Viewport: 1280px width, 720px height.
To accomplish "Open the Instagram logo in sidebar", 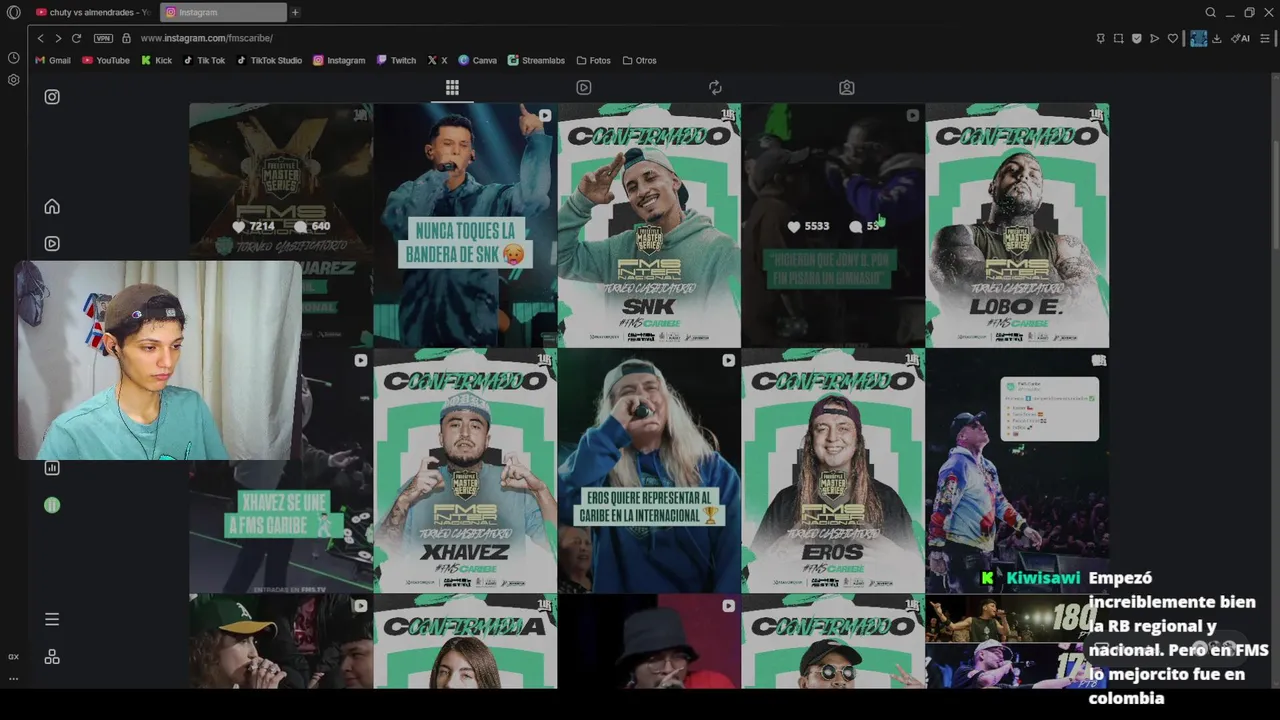I will point(52,97).
